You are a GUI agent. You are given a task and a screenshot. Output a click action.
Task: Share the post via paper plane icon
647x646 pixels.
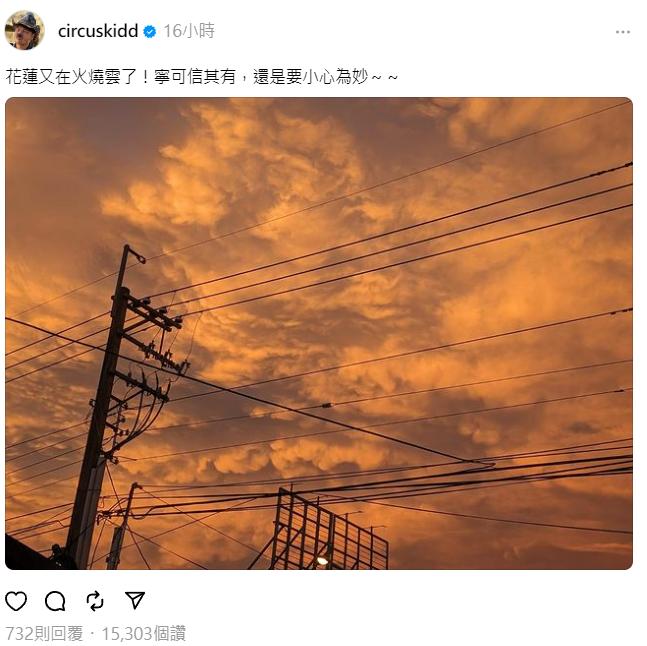coord(135,601)
